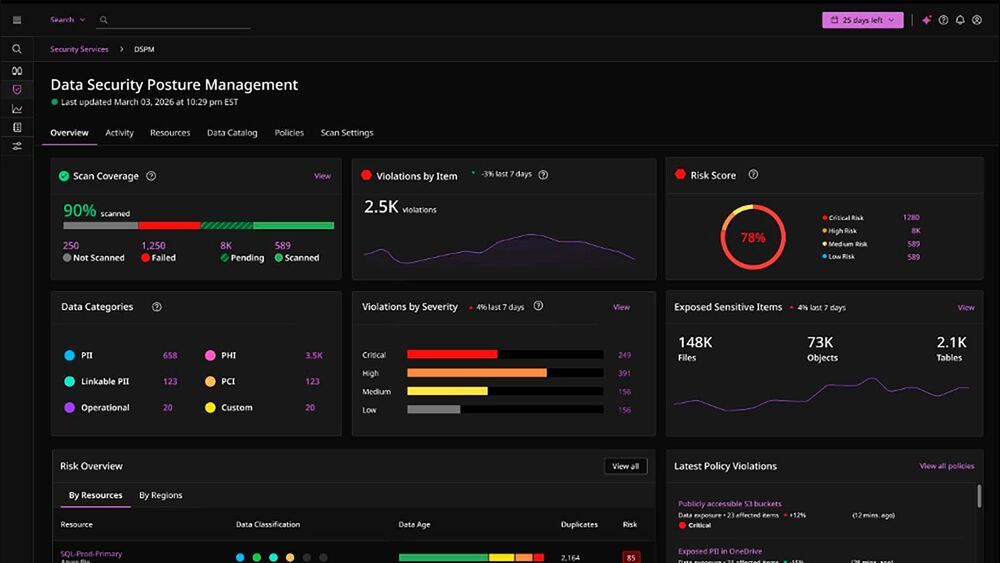Screen dimensions: 1000x563
Task: Expand the Search type dropdown
Action: tap(67, 20)
